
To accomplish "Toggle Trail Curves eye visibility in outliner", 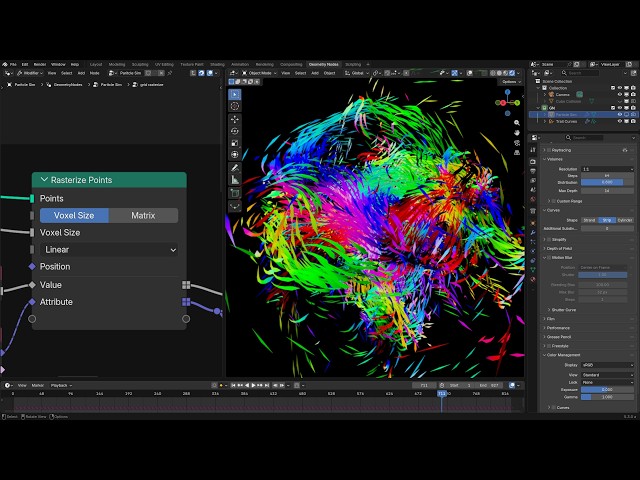I will 620,121.
